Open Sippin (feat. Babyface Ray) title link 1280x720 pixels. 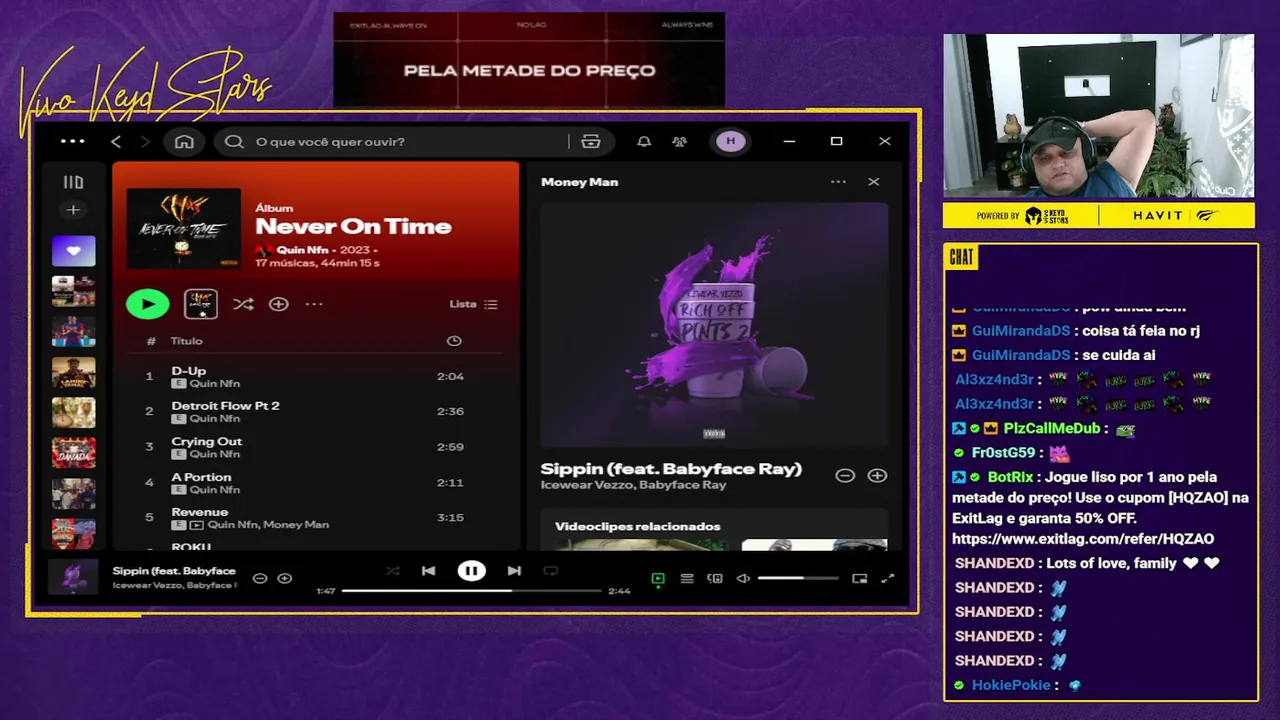pyautogui.click(x=671, y=468)
